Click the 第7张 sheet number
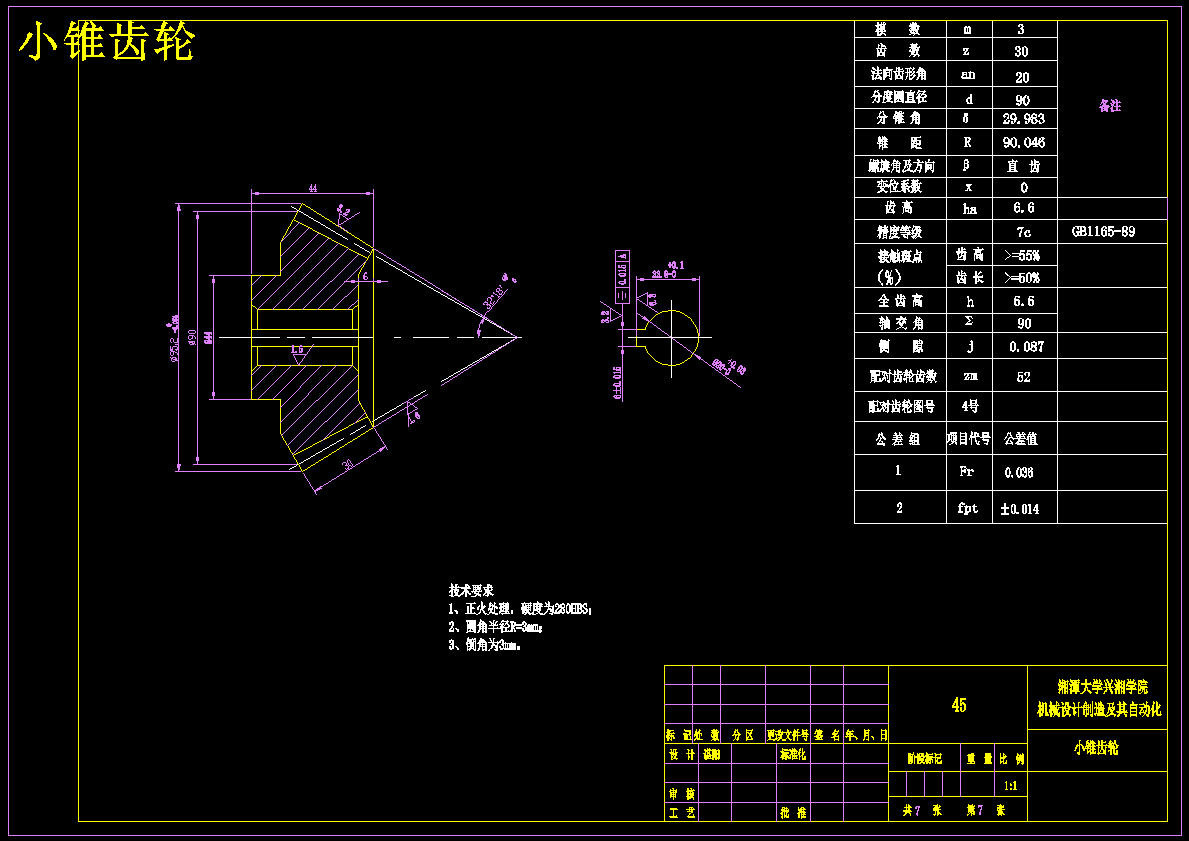 [x=985, y=811]
